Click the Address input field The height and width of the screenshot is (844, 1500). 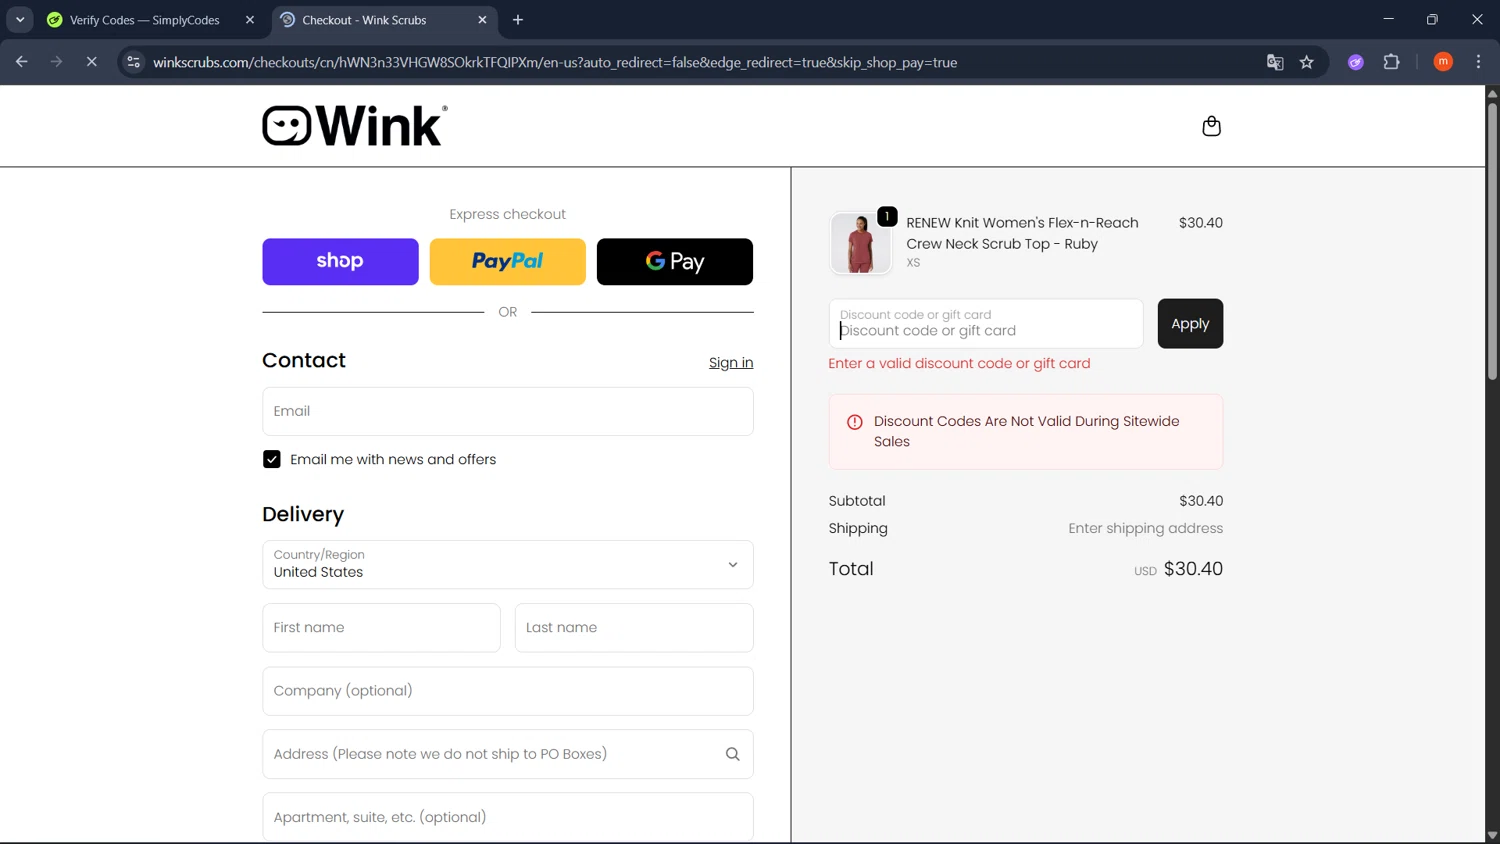click(508, 754)
